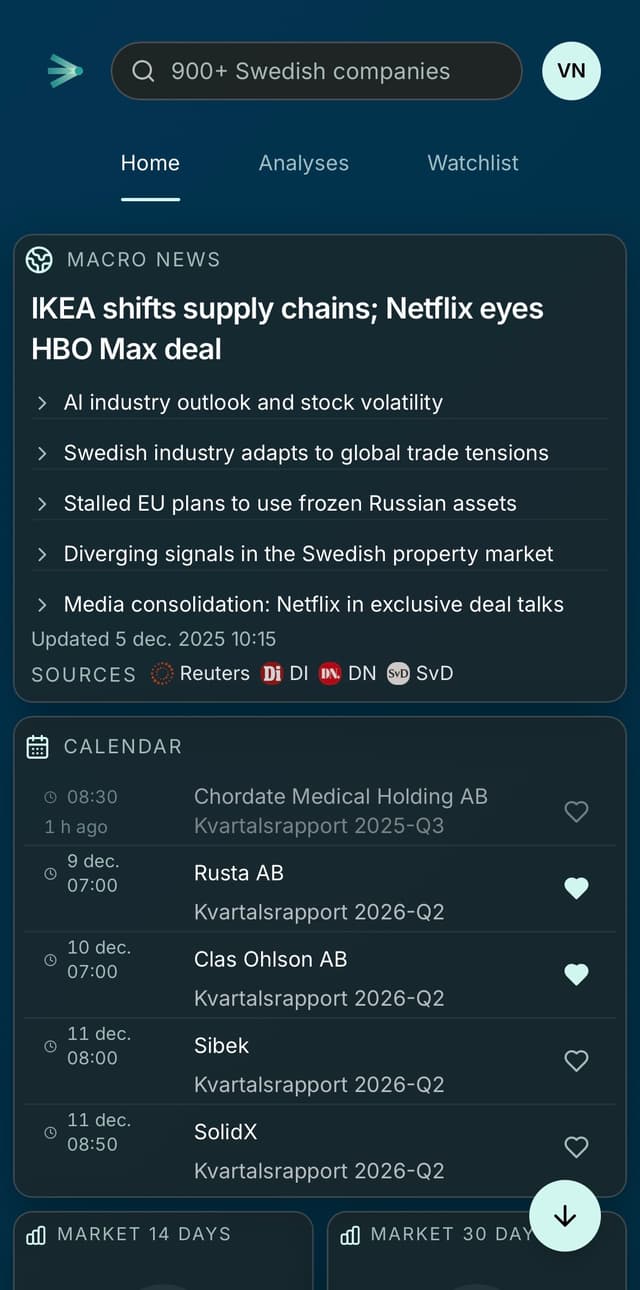Expand Stalled EU plans news item
This screenshot has width=640, height=1290.
click(x=290, y=504)
